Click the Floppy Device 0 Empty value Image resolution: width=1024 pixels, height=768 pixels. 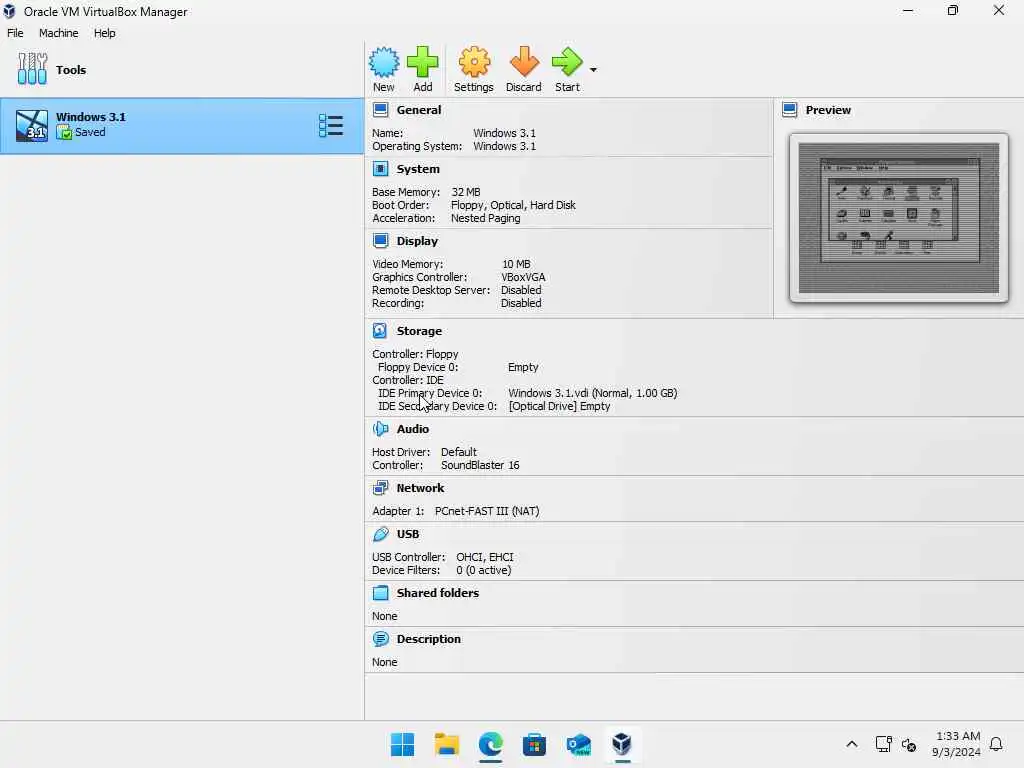pyautogui.click(x=523, y=367)
